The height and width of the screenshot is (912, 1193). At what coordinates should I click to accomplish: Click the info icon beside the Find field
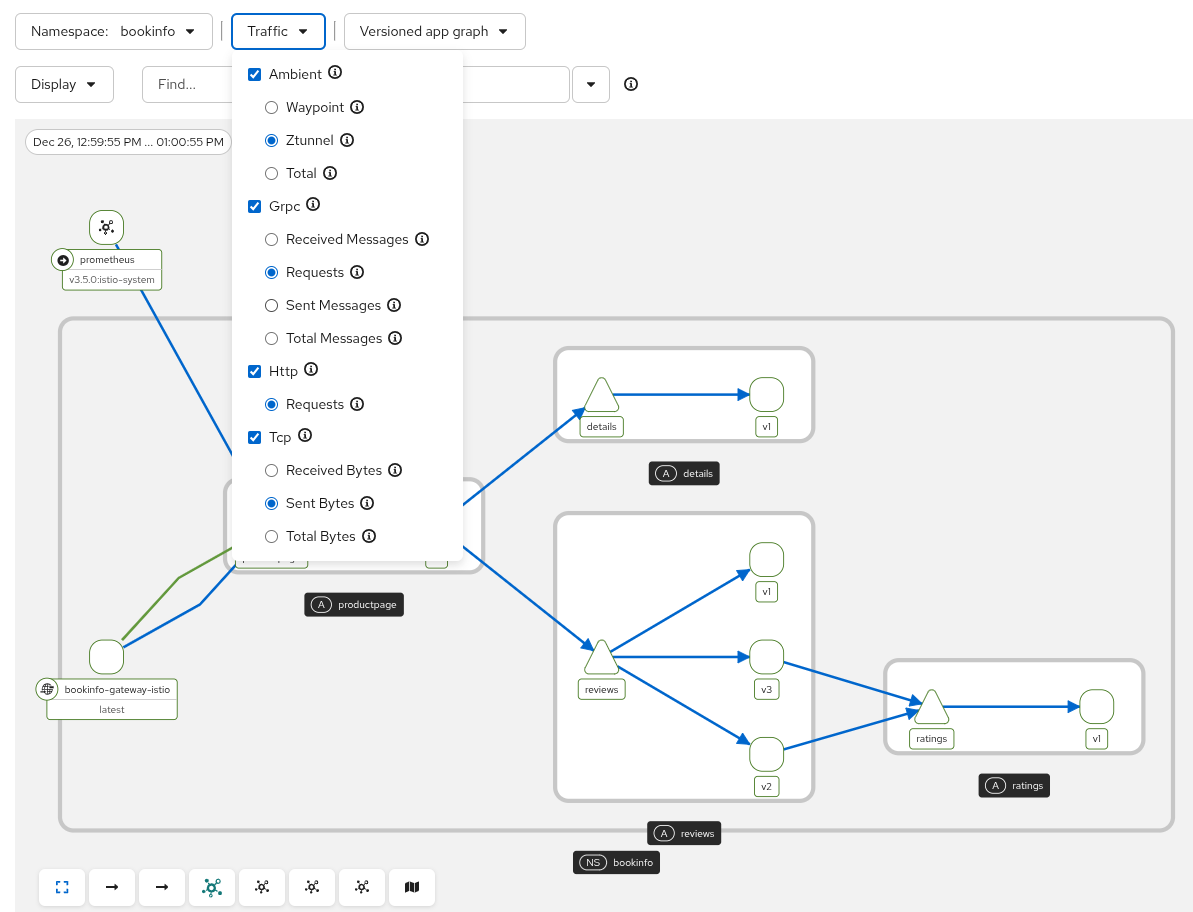point(630,84)
